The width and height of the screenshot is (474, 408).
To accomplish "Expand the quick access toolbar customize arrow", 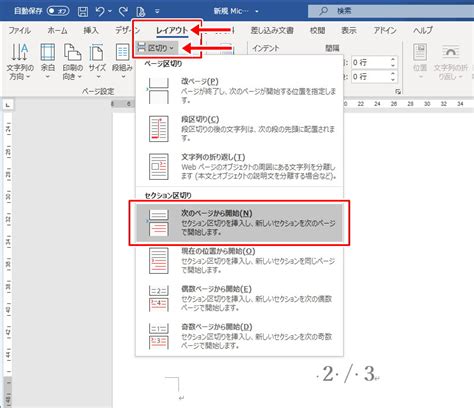I will pos(157,12).
